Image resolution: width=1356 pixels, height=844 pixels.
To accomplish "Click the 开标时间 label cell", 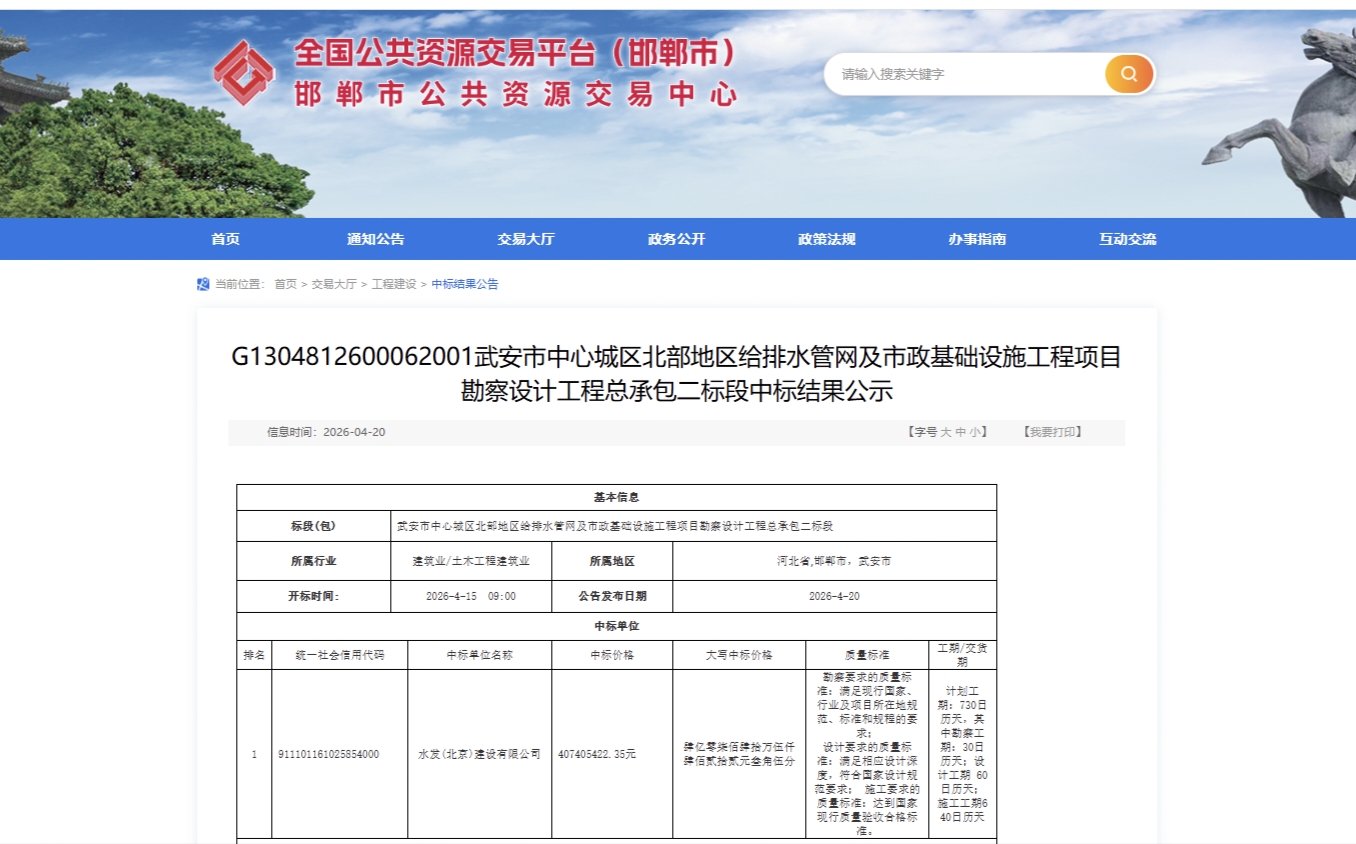I will click(313, 596).
